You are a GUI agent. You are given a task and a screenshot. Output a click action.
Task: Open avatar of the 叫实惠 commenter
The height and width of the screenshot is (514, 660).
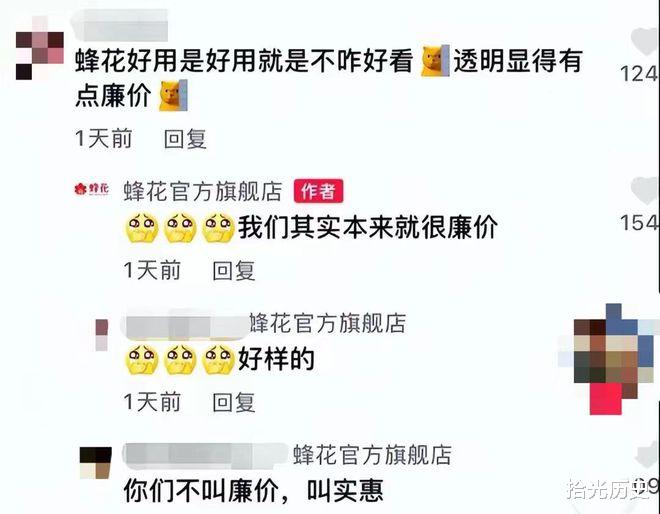click(96, 463)
